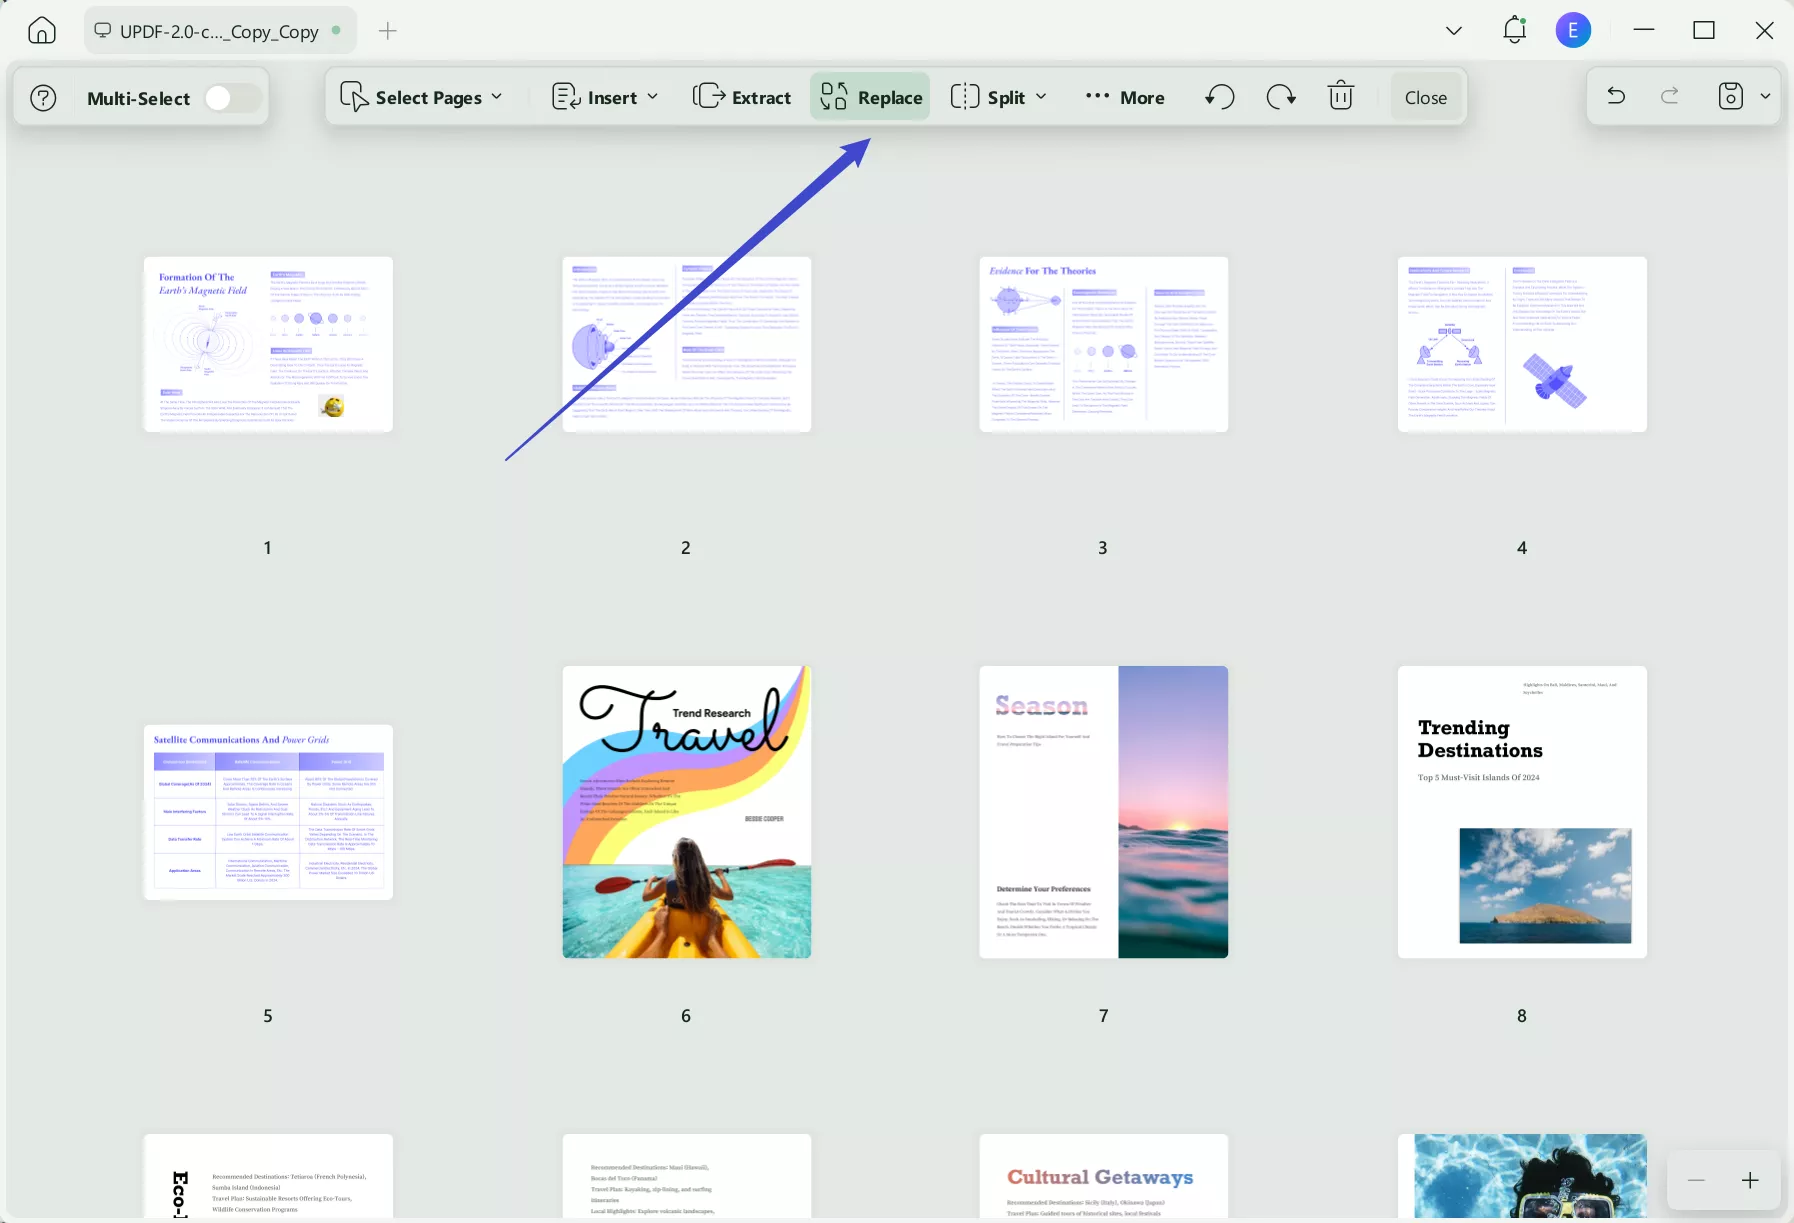
Task: Rotate pages counterclockwise
Action: tap(1220, 97)
